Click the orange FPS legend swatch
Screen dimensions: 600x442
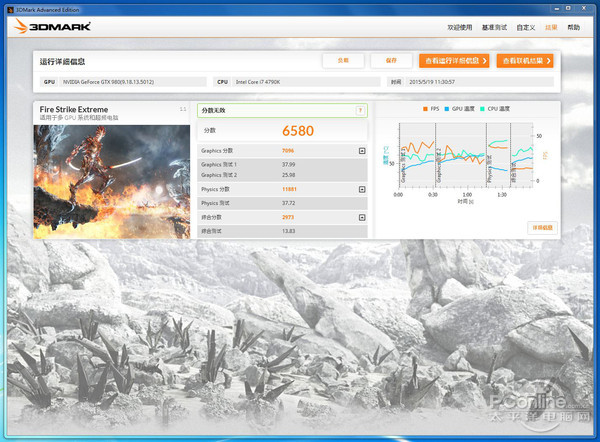click(x=425, y=109)
